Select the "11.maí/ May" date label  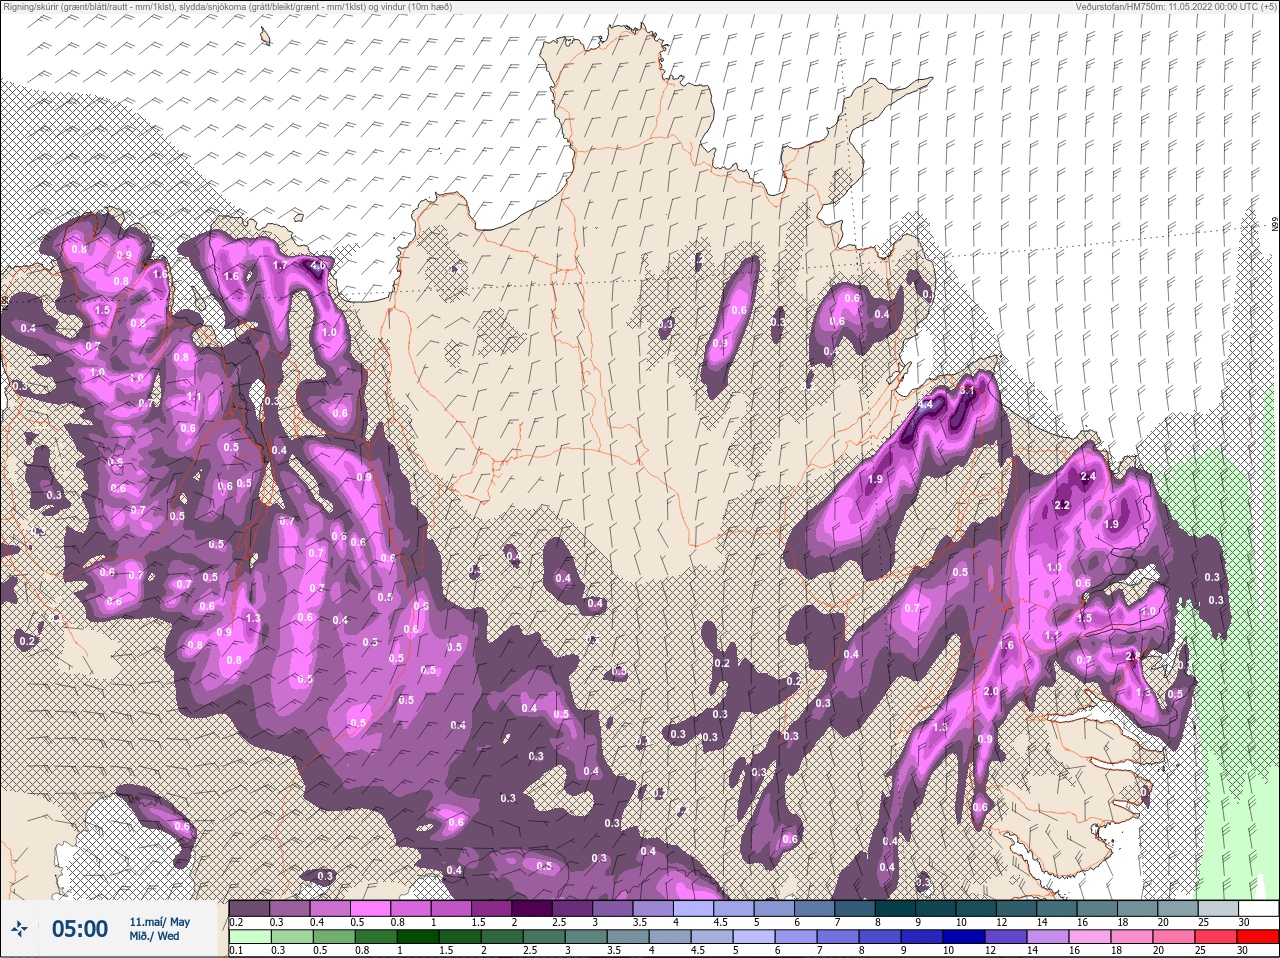[x=160, y=922]
